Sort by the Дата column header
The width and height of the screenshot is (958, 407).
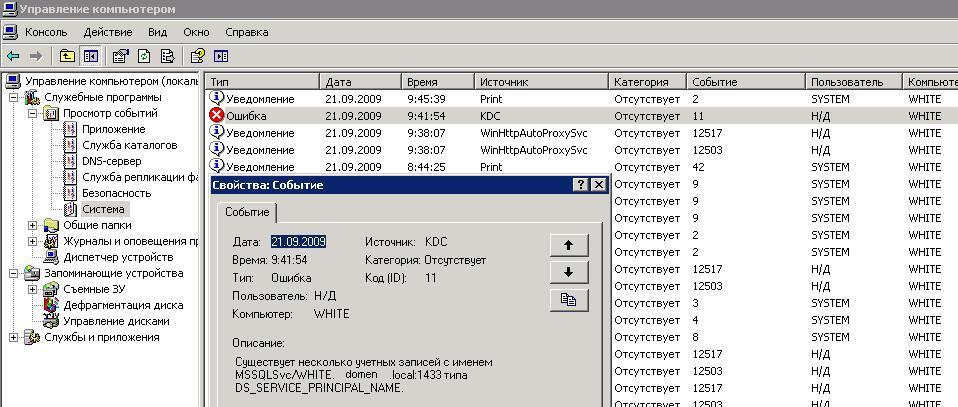point(360,81)
